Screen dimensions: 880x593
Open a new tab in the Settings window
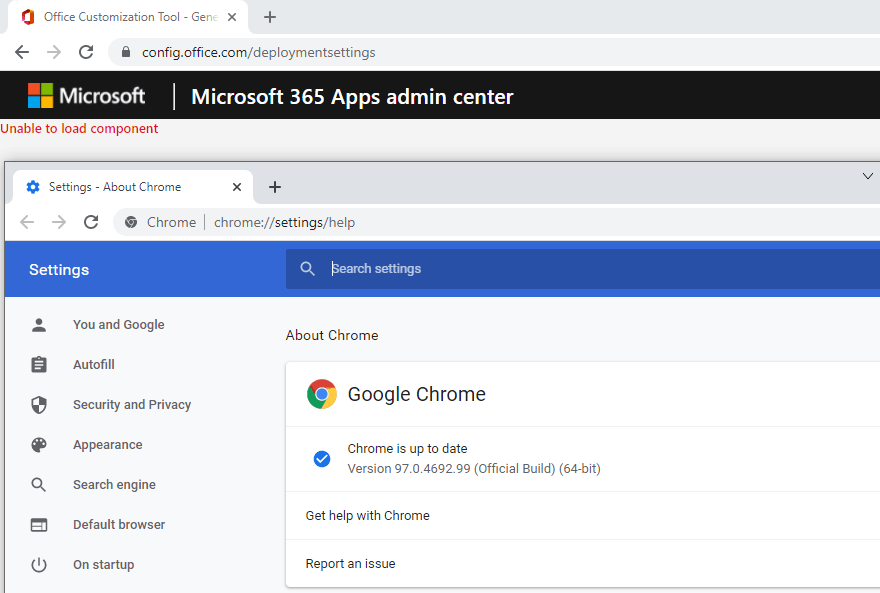[x=274, y=187]
